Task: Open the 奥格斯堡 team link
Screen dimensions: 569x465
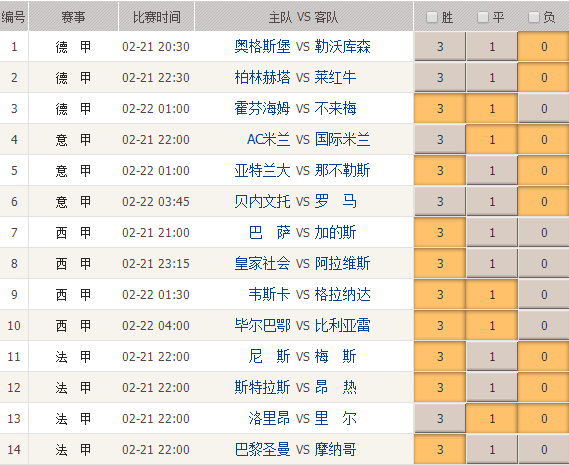Action: tap(262, 46)
